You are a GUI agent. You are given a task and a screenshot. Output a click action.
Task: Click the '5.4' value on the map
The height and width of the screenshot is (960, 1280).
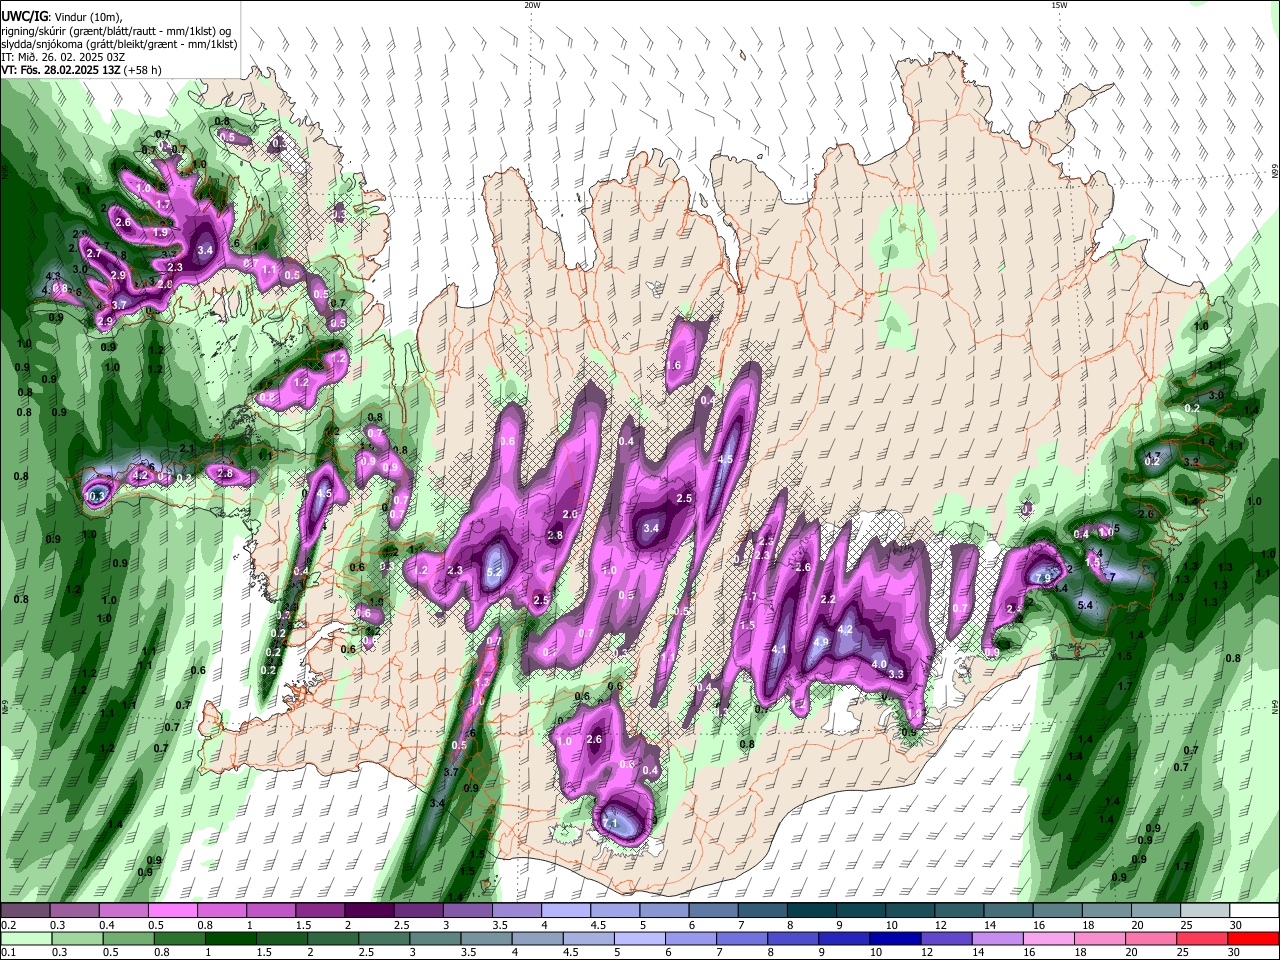[1086, 605]
